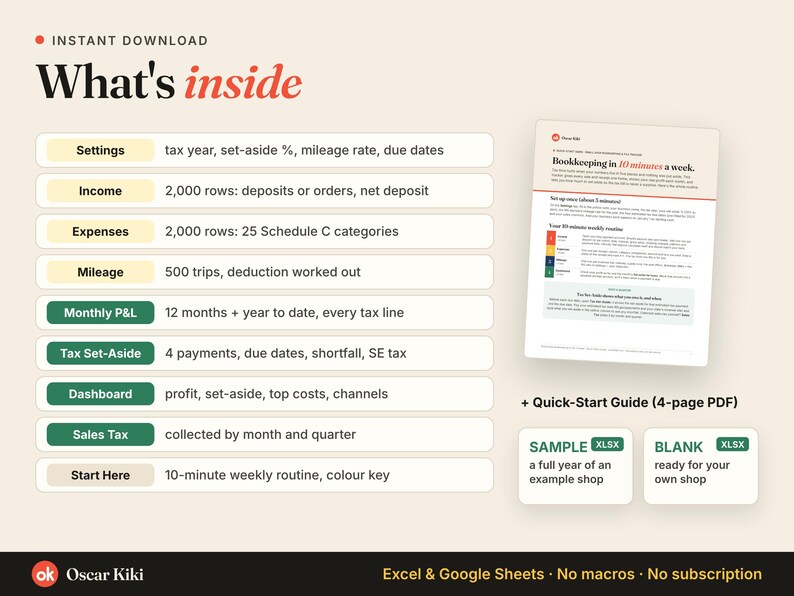Viewport: 794px width, 596px height.
Task: Choose the Mileage tab pill
Action: pyautogui.click(x=100, y=272)
